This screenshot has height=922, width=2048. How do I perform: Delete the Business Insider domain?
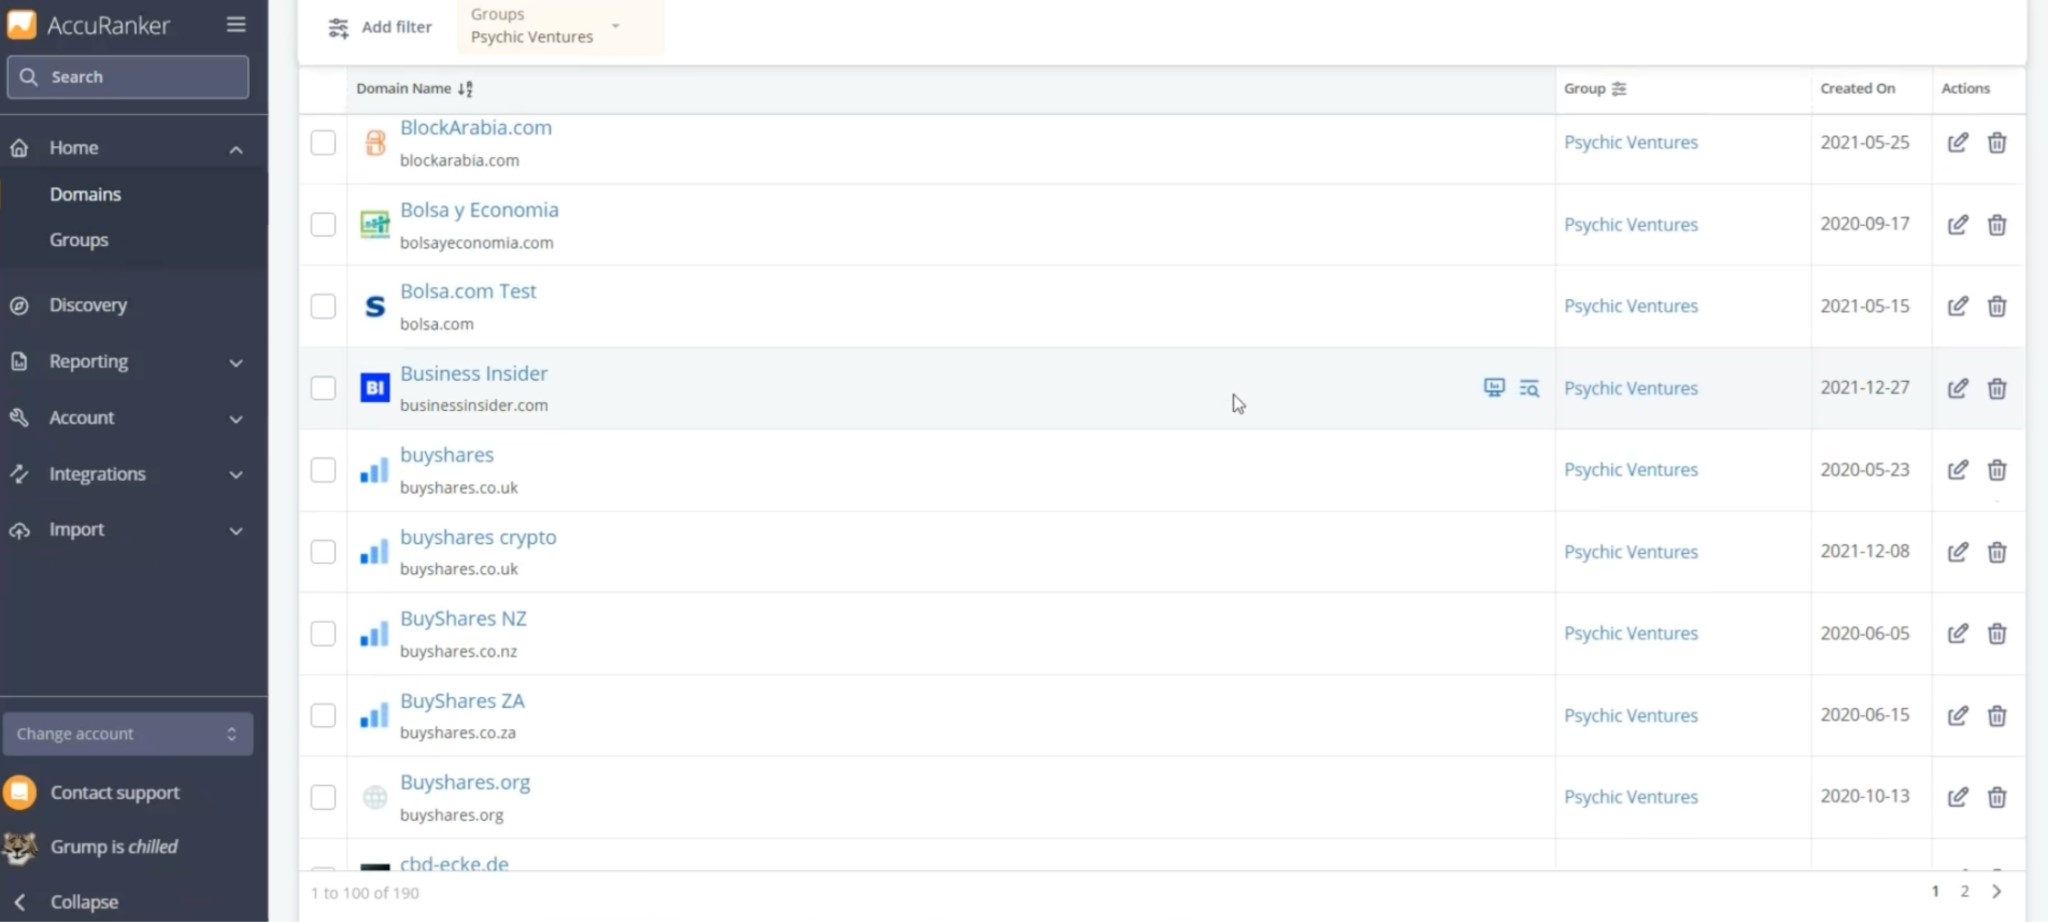click(1996, 387)
